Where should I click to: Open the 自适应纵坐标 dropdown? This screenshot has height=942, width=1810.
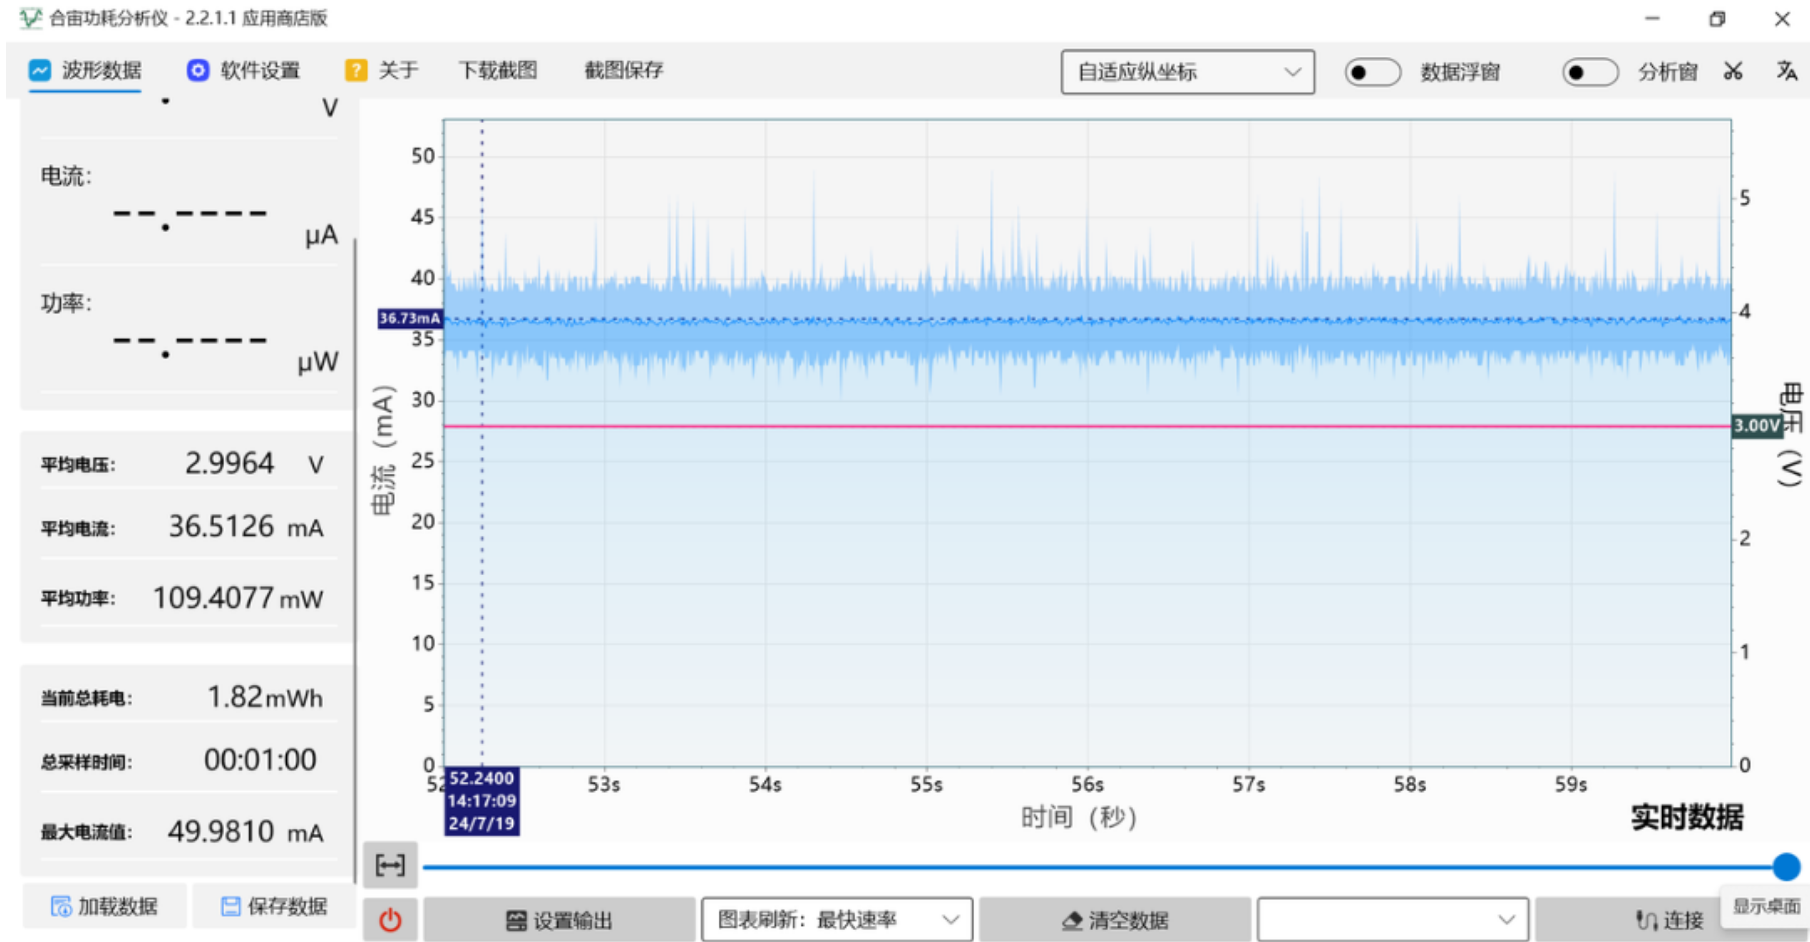pos(1188,72)
